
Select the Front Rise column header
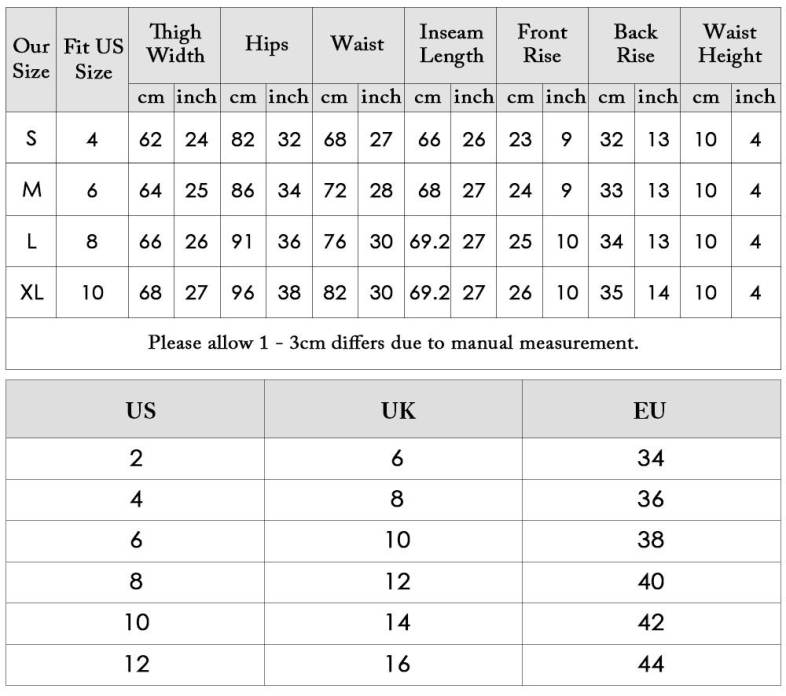point(542,45)
